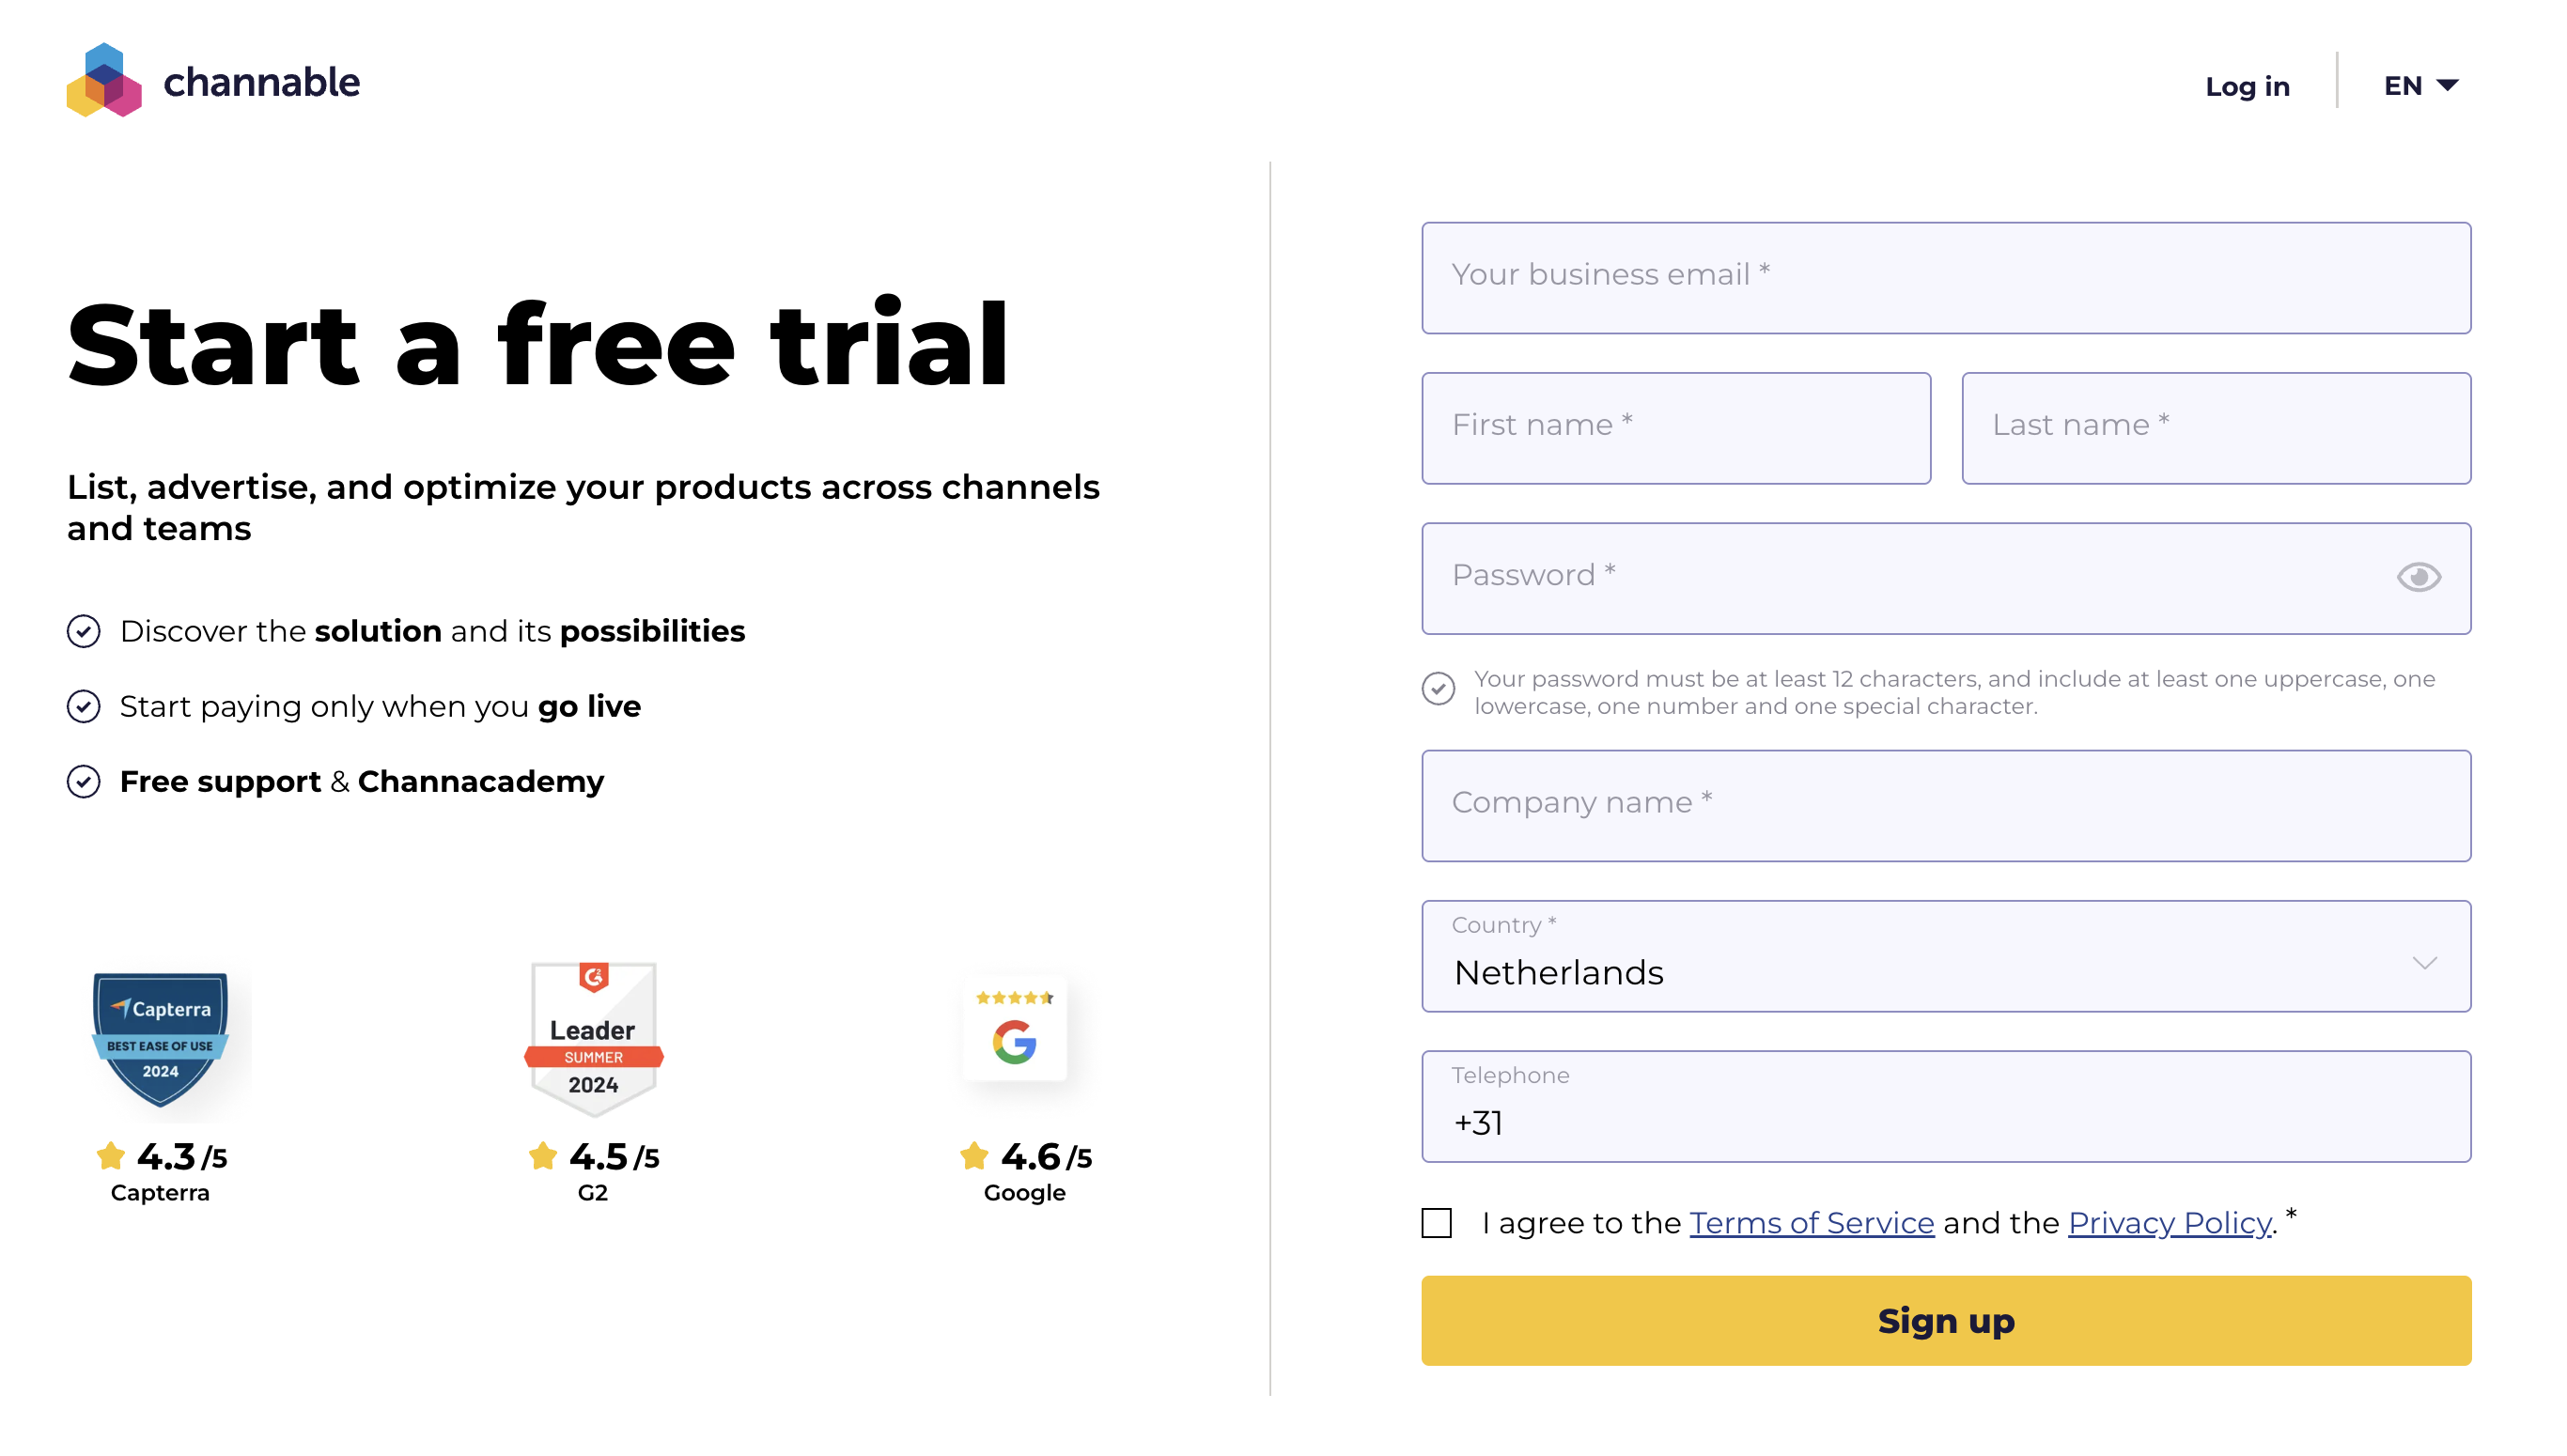
Task: Click the star icon next to 4.3 Capterra rating
Action: [x=111, y=1157]
